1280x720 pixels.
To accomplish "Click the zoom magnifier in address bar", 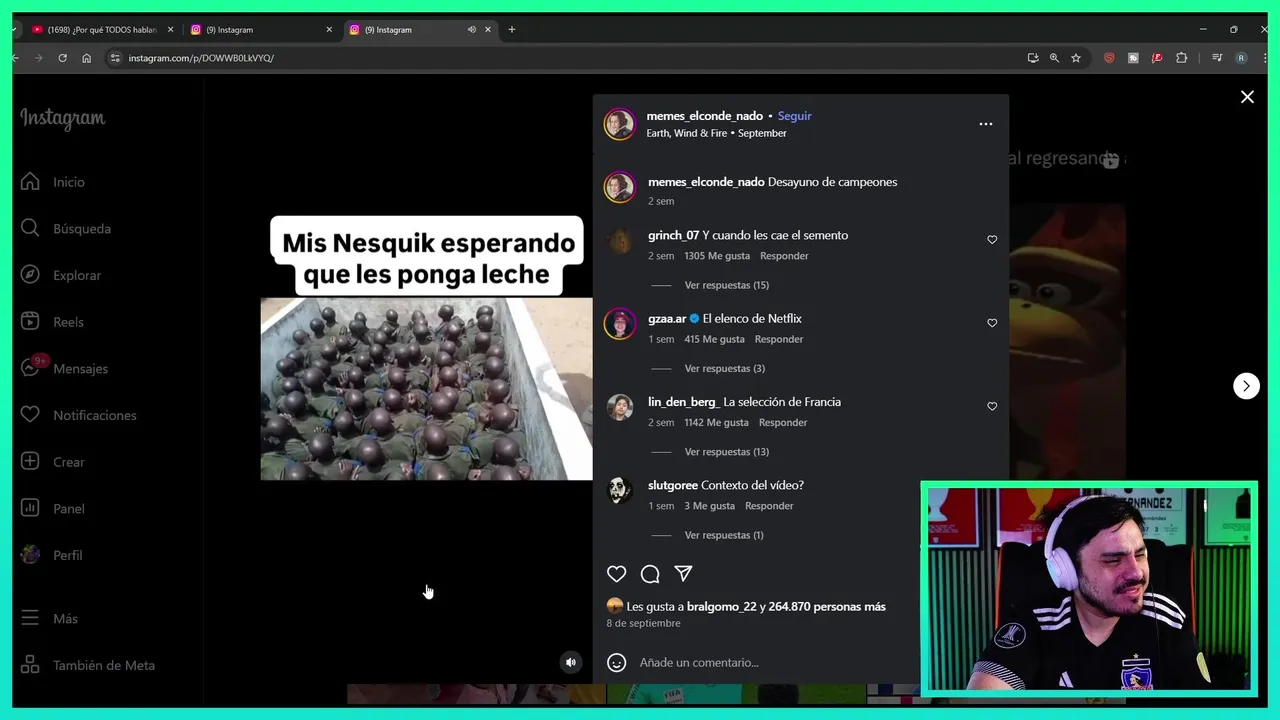I will tap(1054, 58).
